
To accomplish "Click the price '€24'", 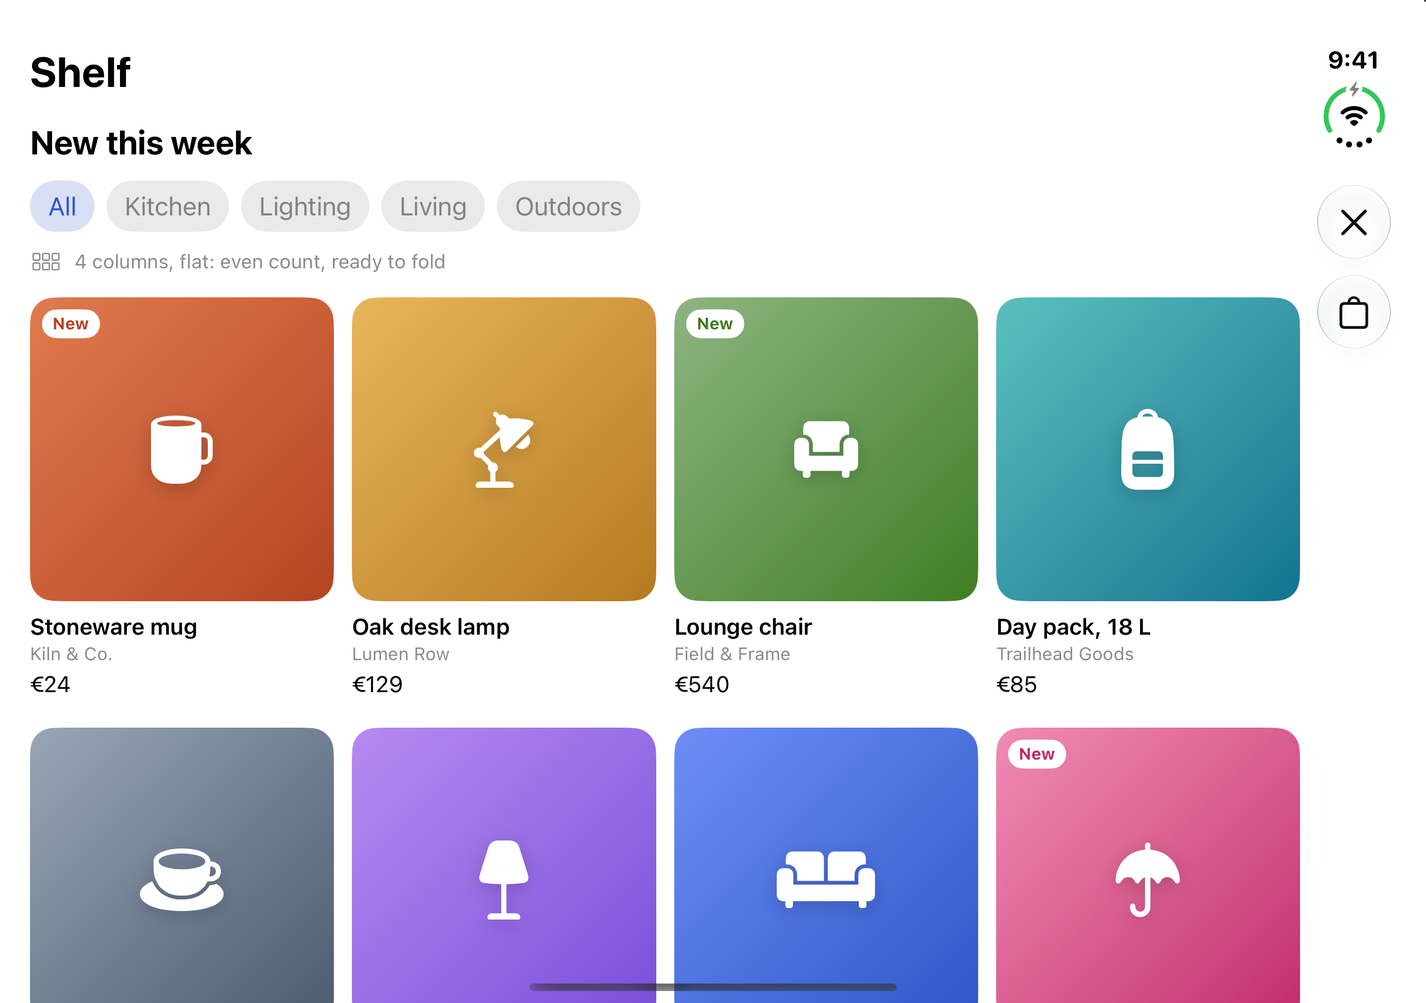I will [51, 685].
